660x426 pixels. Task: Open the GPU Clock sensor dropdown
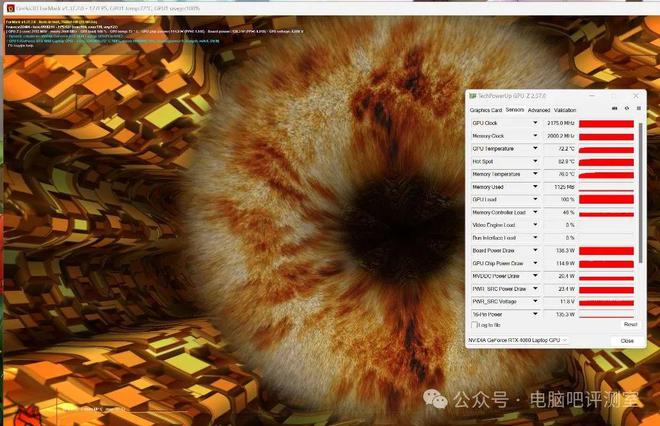tap(535, 123)
